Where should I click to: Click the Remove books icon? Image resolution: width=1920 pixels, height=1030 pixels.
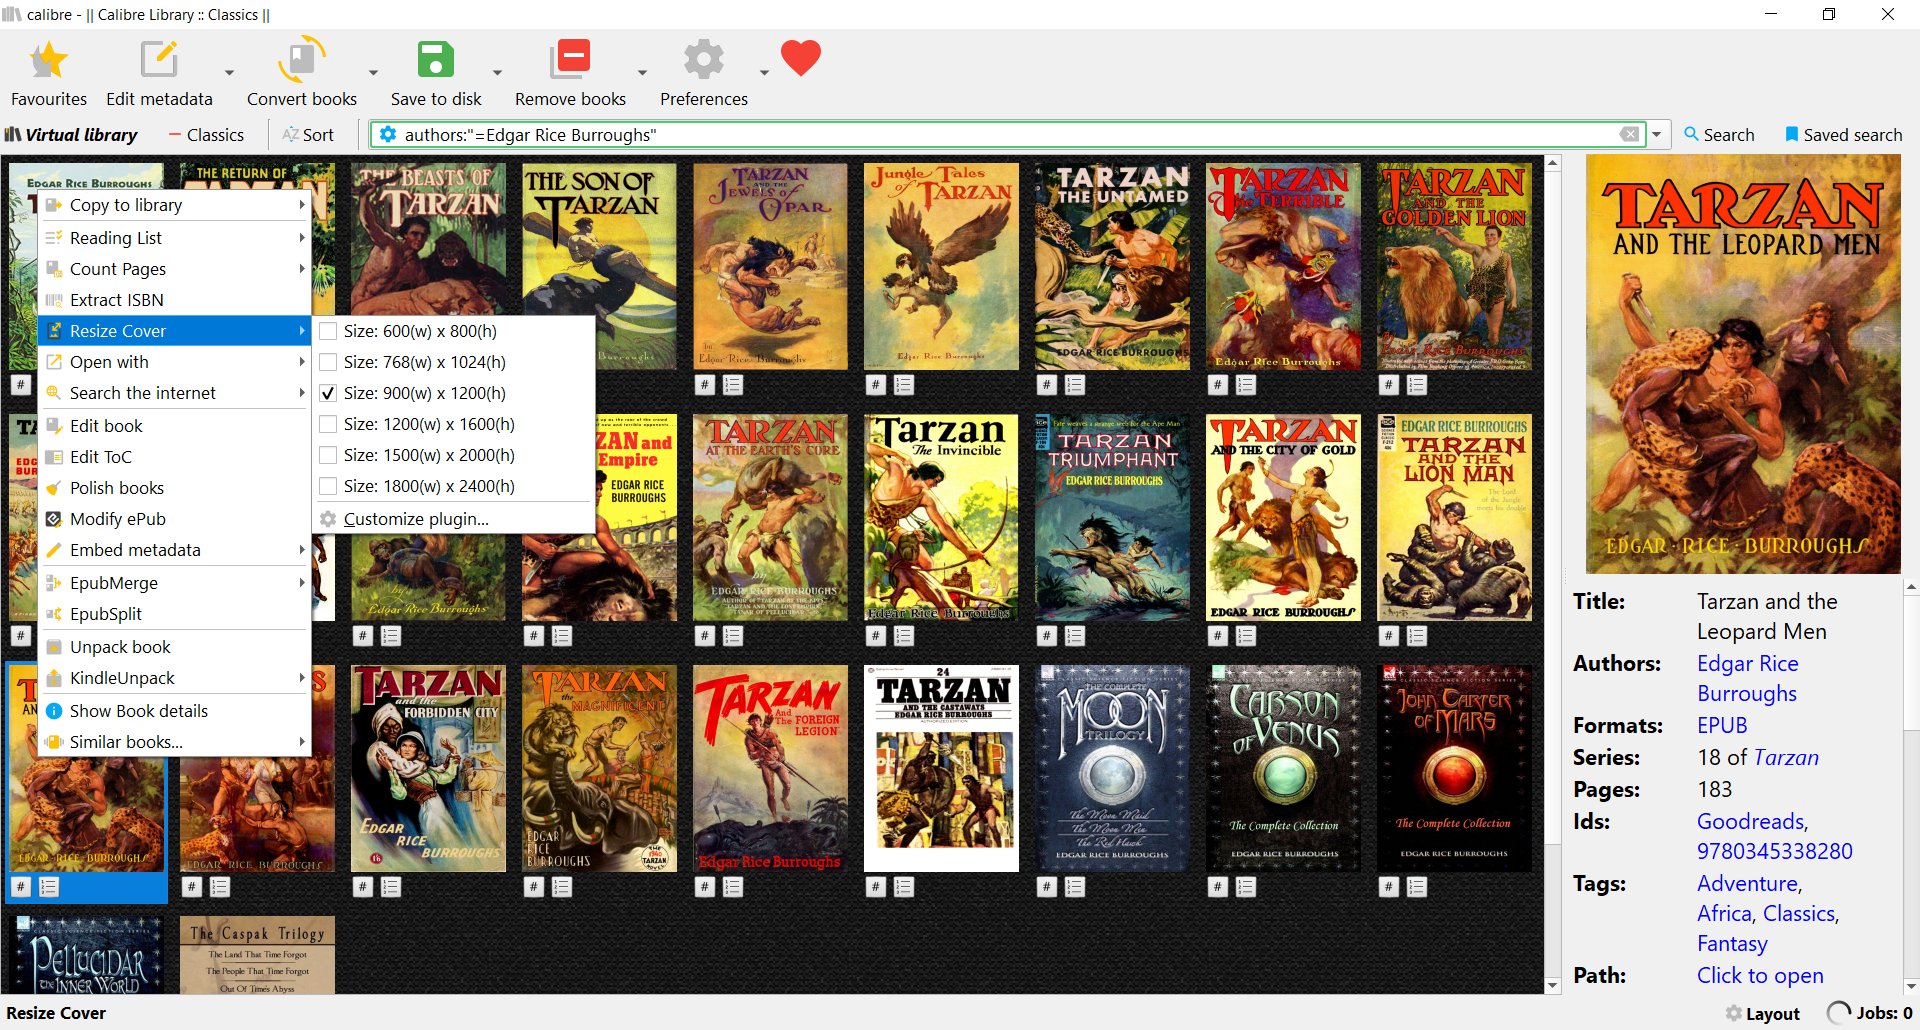tap(571, 60)
